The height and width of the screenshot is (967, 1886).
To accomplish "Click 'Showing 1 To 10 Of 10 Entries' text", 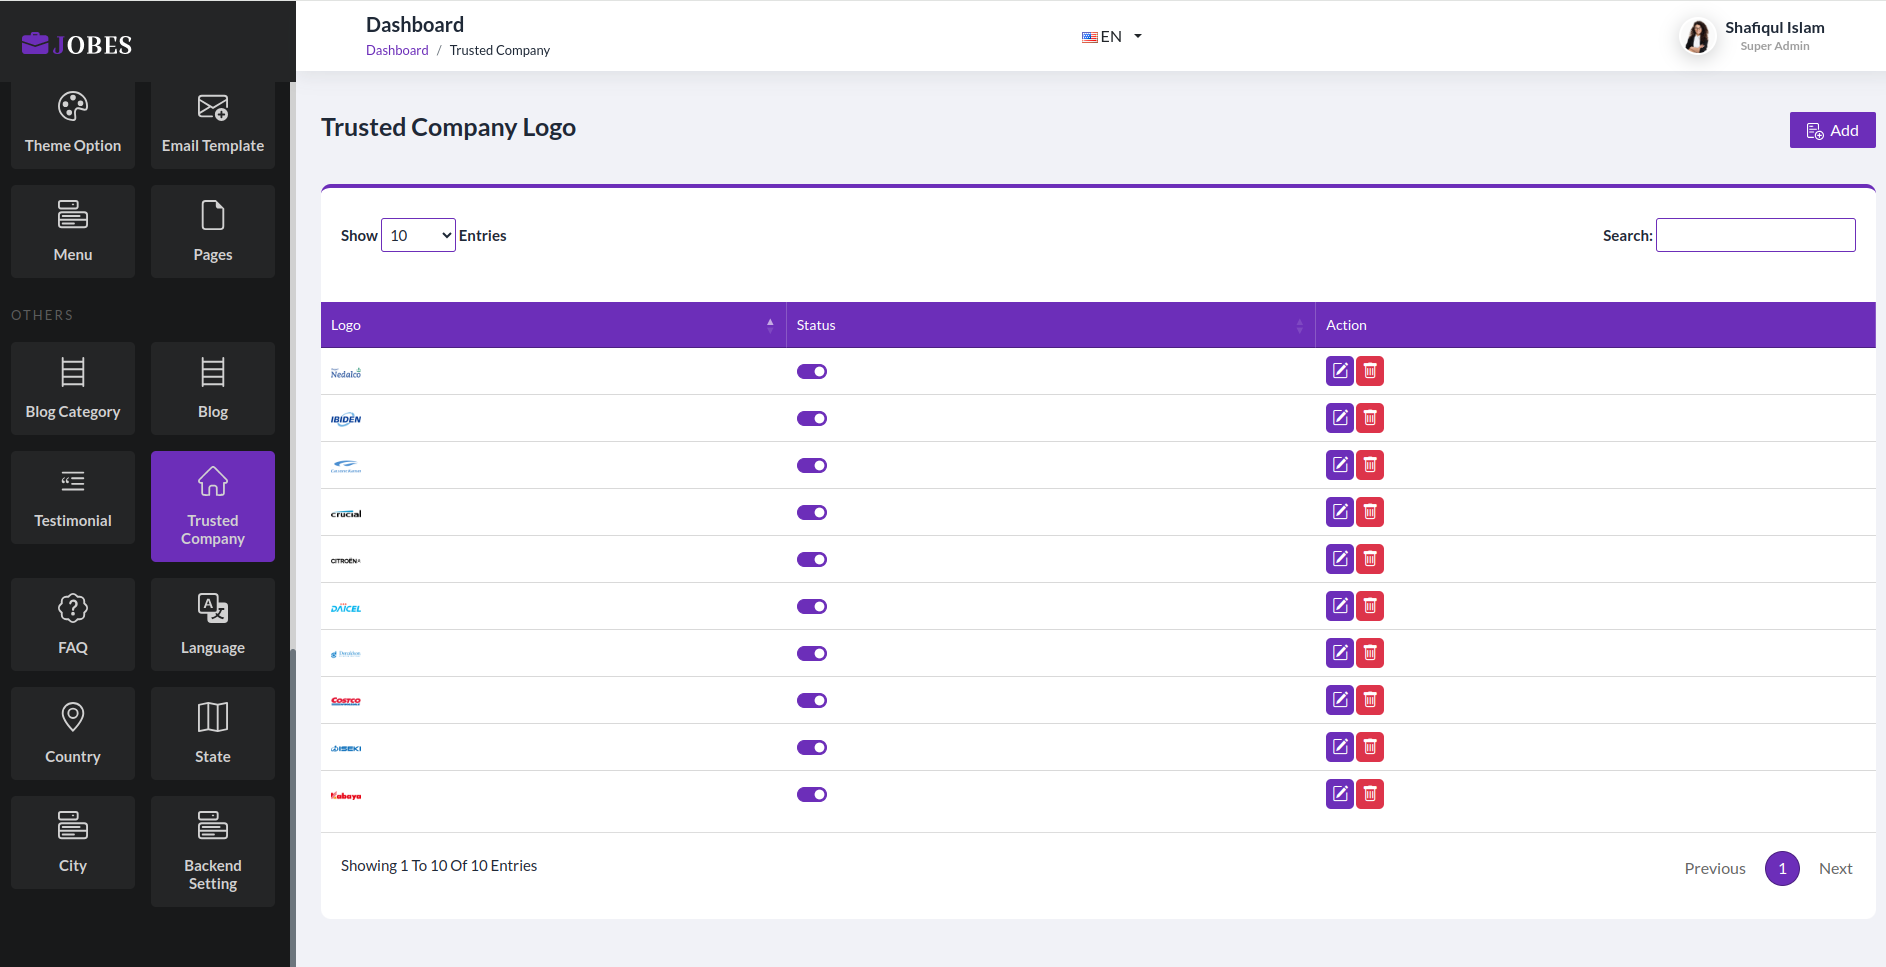I will click(x=439, y=866).
